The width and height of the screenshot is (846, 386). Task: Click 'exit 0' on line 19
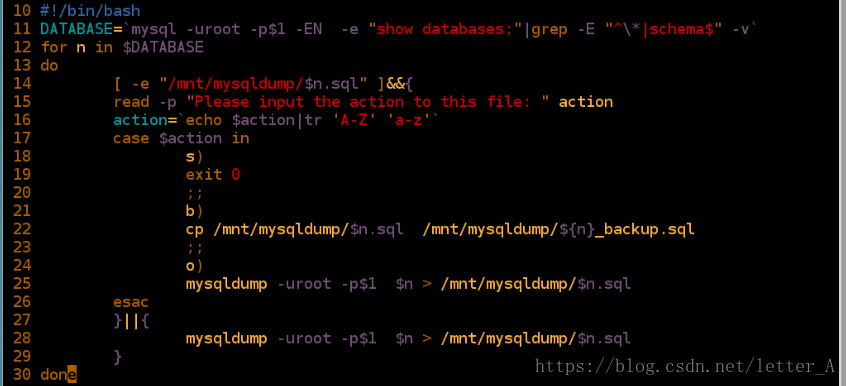(213, 175)
